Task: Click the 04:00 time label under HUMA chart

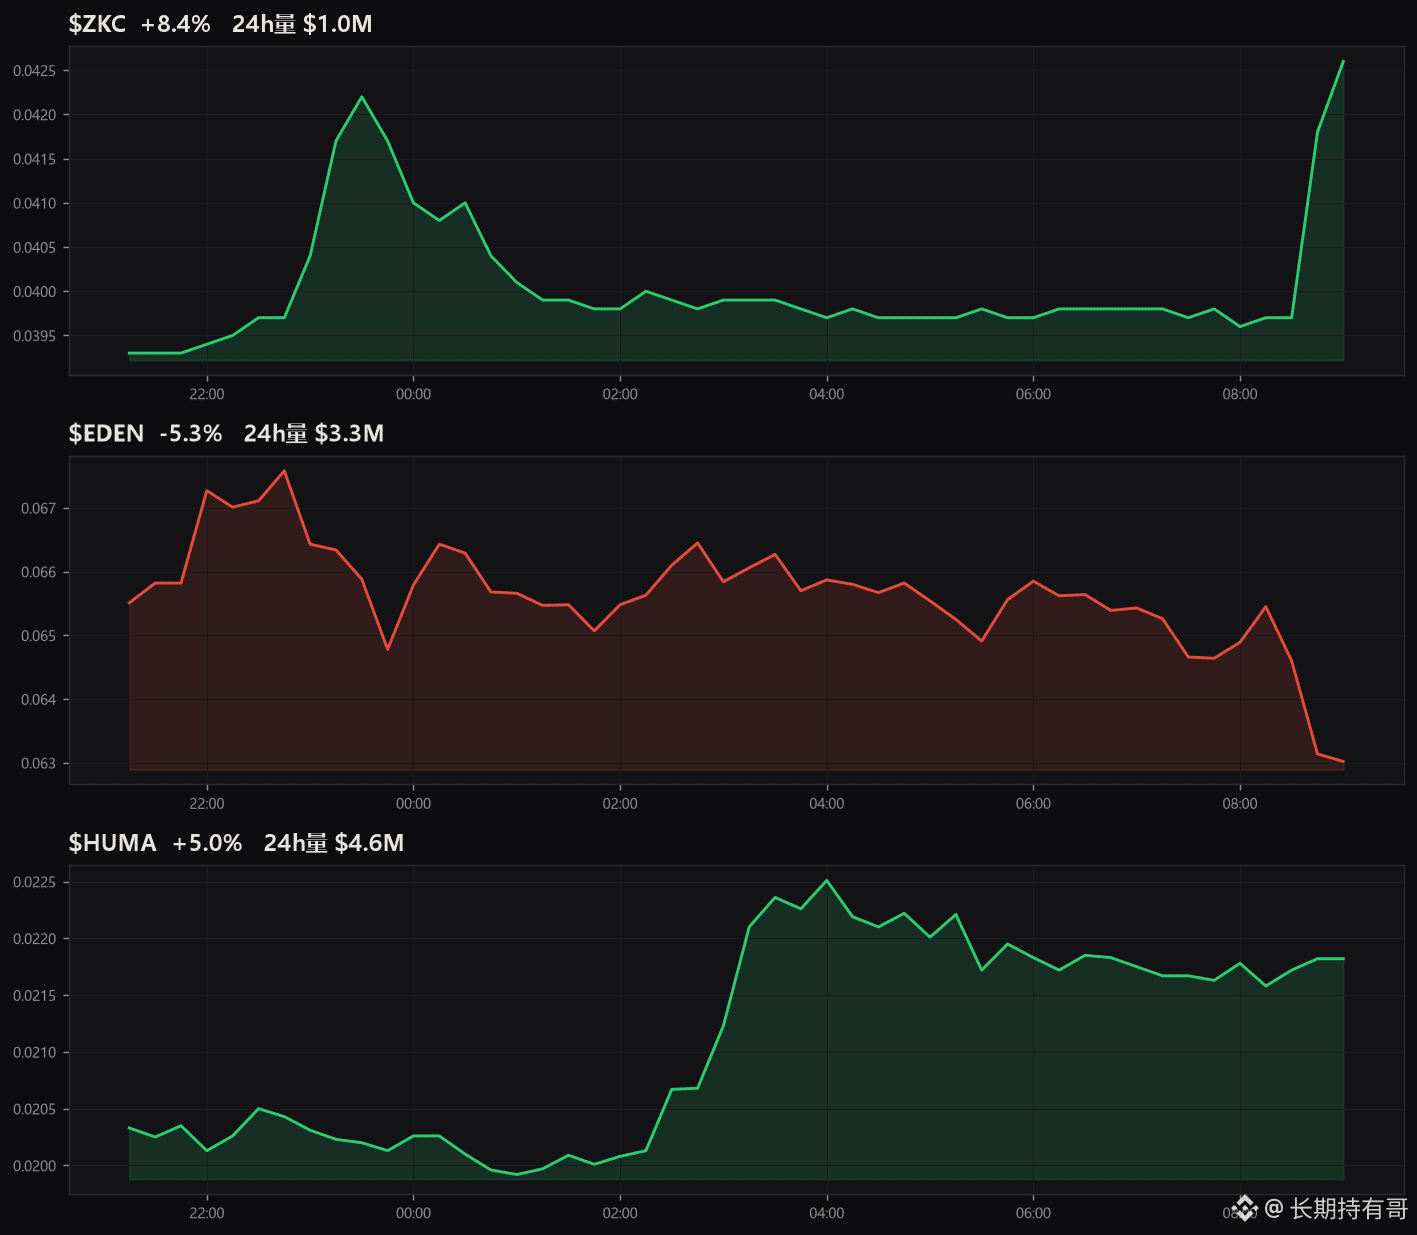Action: click(827, 1213)
